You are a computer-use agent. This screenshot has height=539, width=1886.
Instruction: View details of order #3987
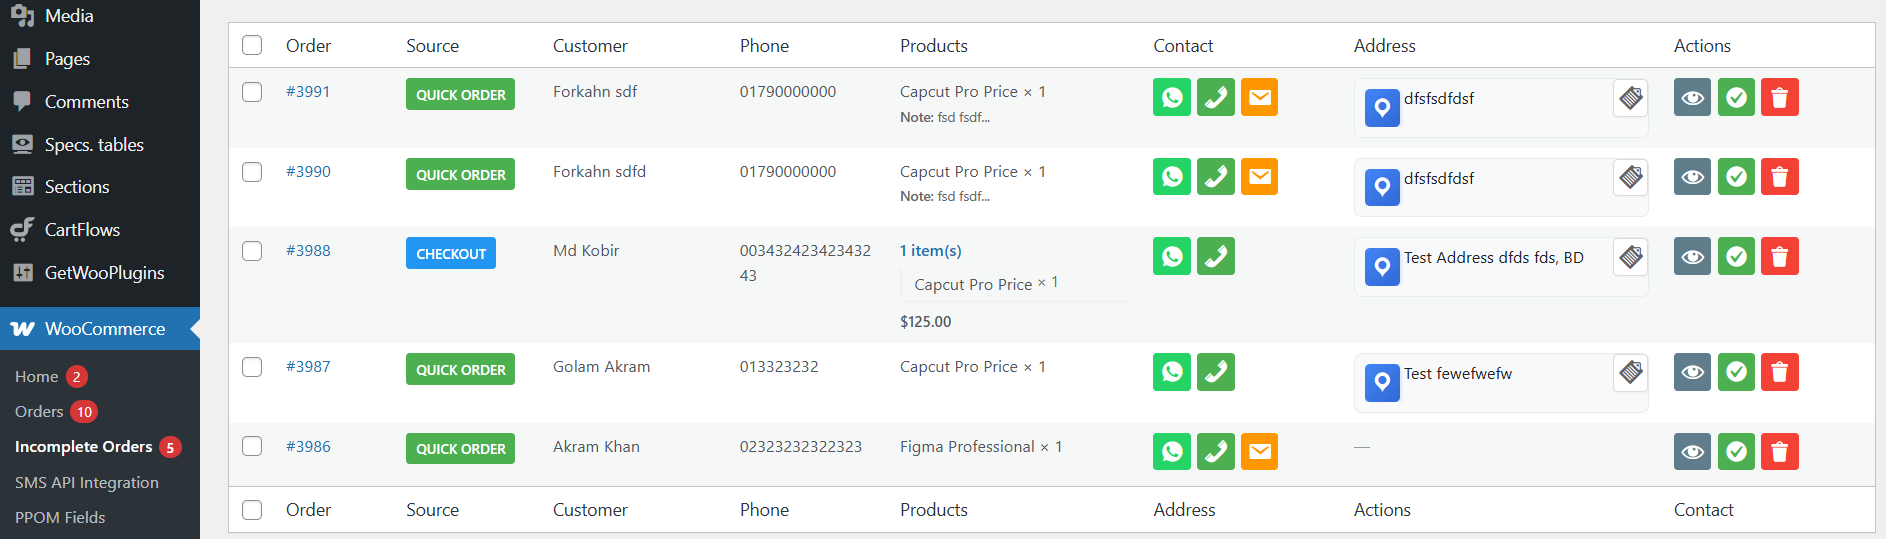tap(1692, 372)
